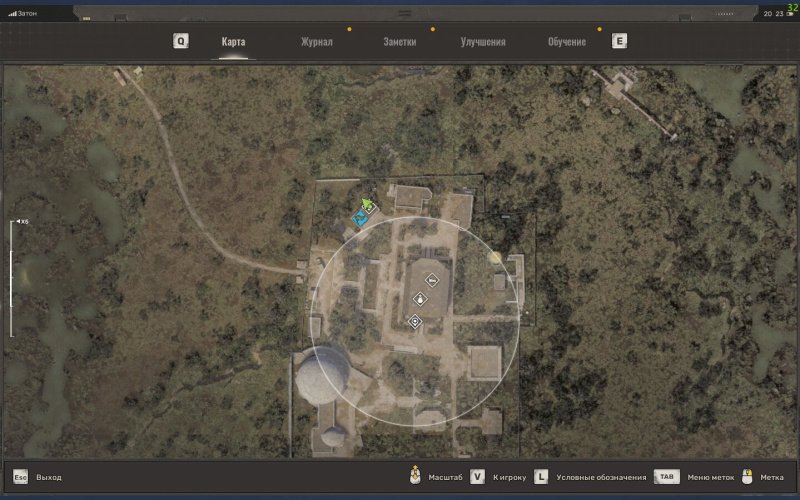
Task: Open the Улучшения tab
Action: coord(483,42)
